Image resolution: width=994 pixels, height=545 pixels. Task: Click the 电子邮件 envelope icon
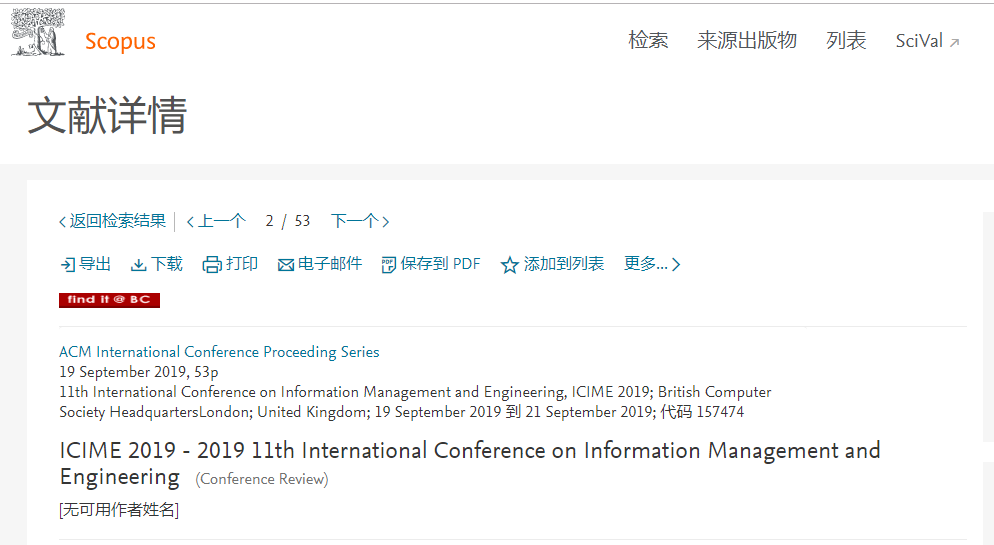click(286, 265)
